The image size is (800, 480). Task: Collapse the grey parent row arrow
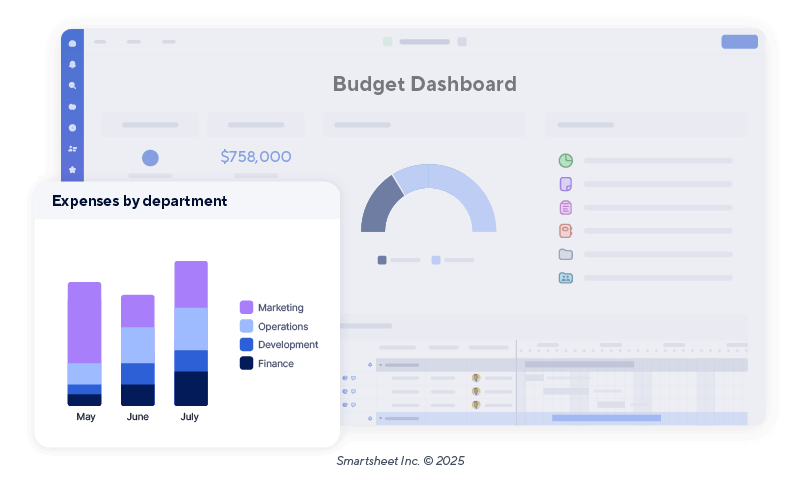[x=380, y=365]
